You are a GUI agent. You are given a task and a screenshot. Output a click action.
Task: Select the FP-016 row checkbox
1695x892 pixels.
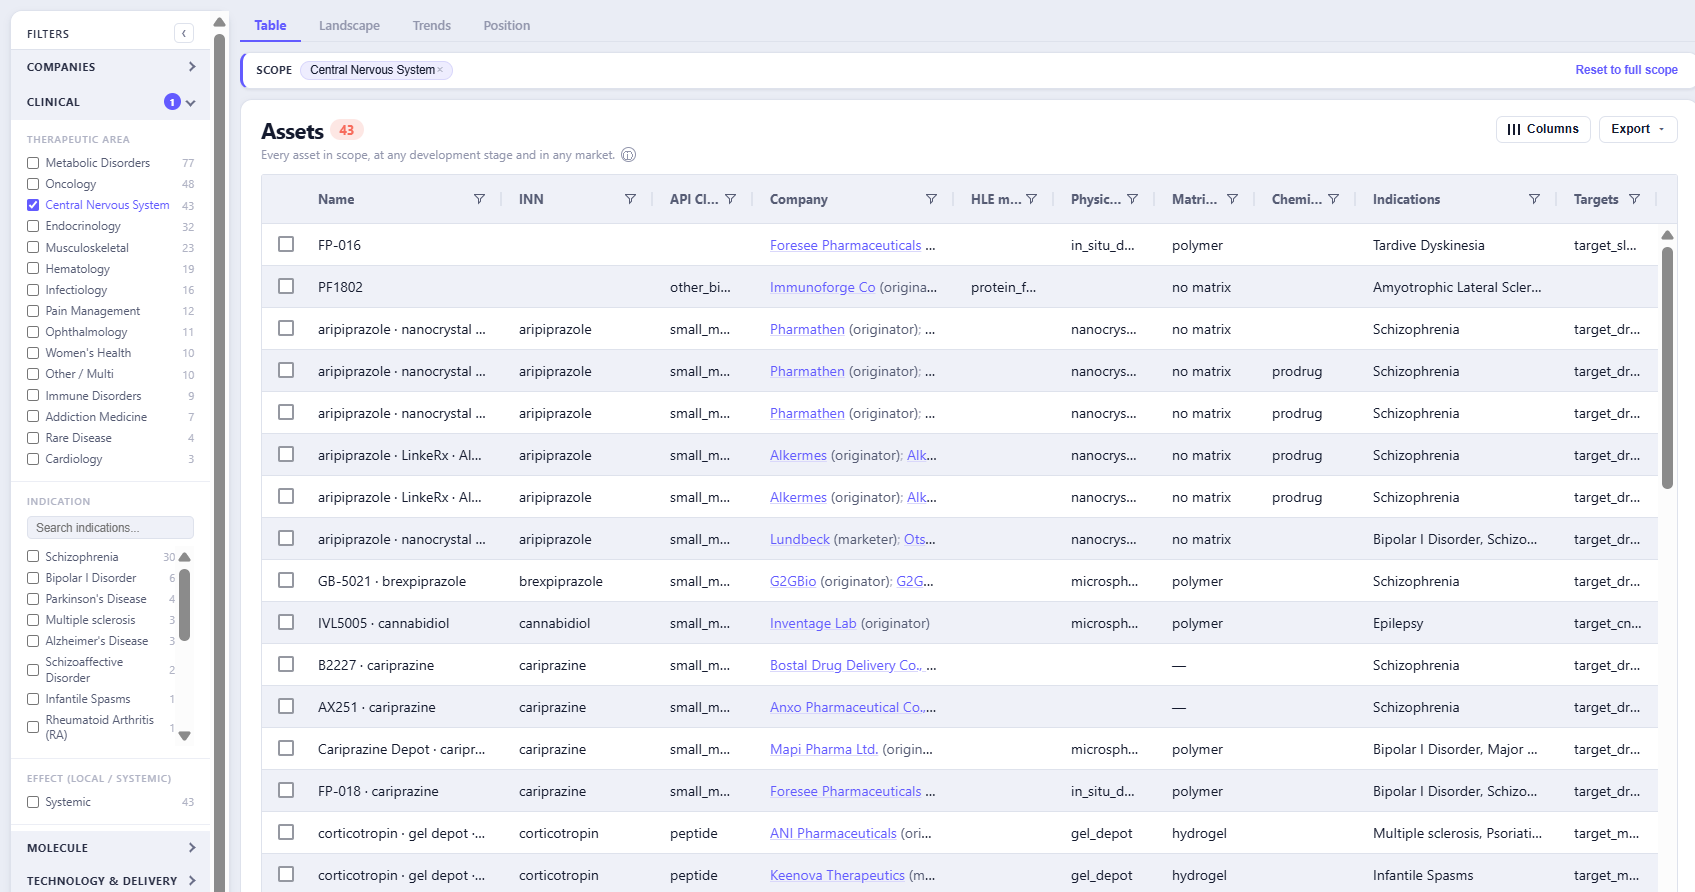pyautogui.click(x=286, y=244)
